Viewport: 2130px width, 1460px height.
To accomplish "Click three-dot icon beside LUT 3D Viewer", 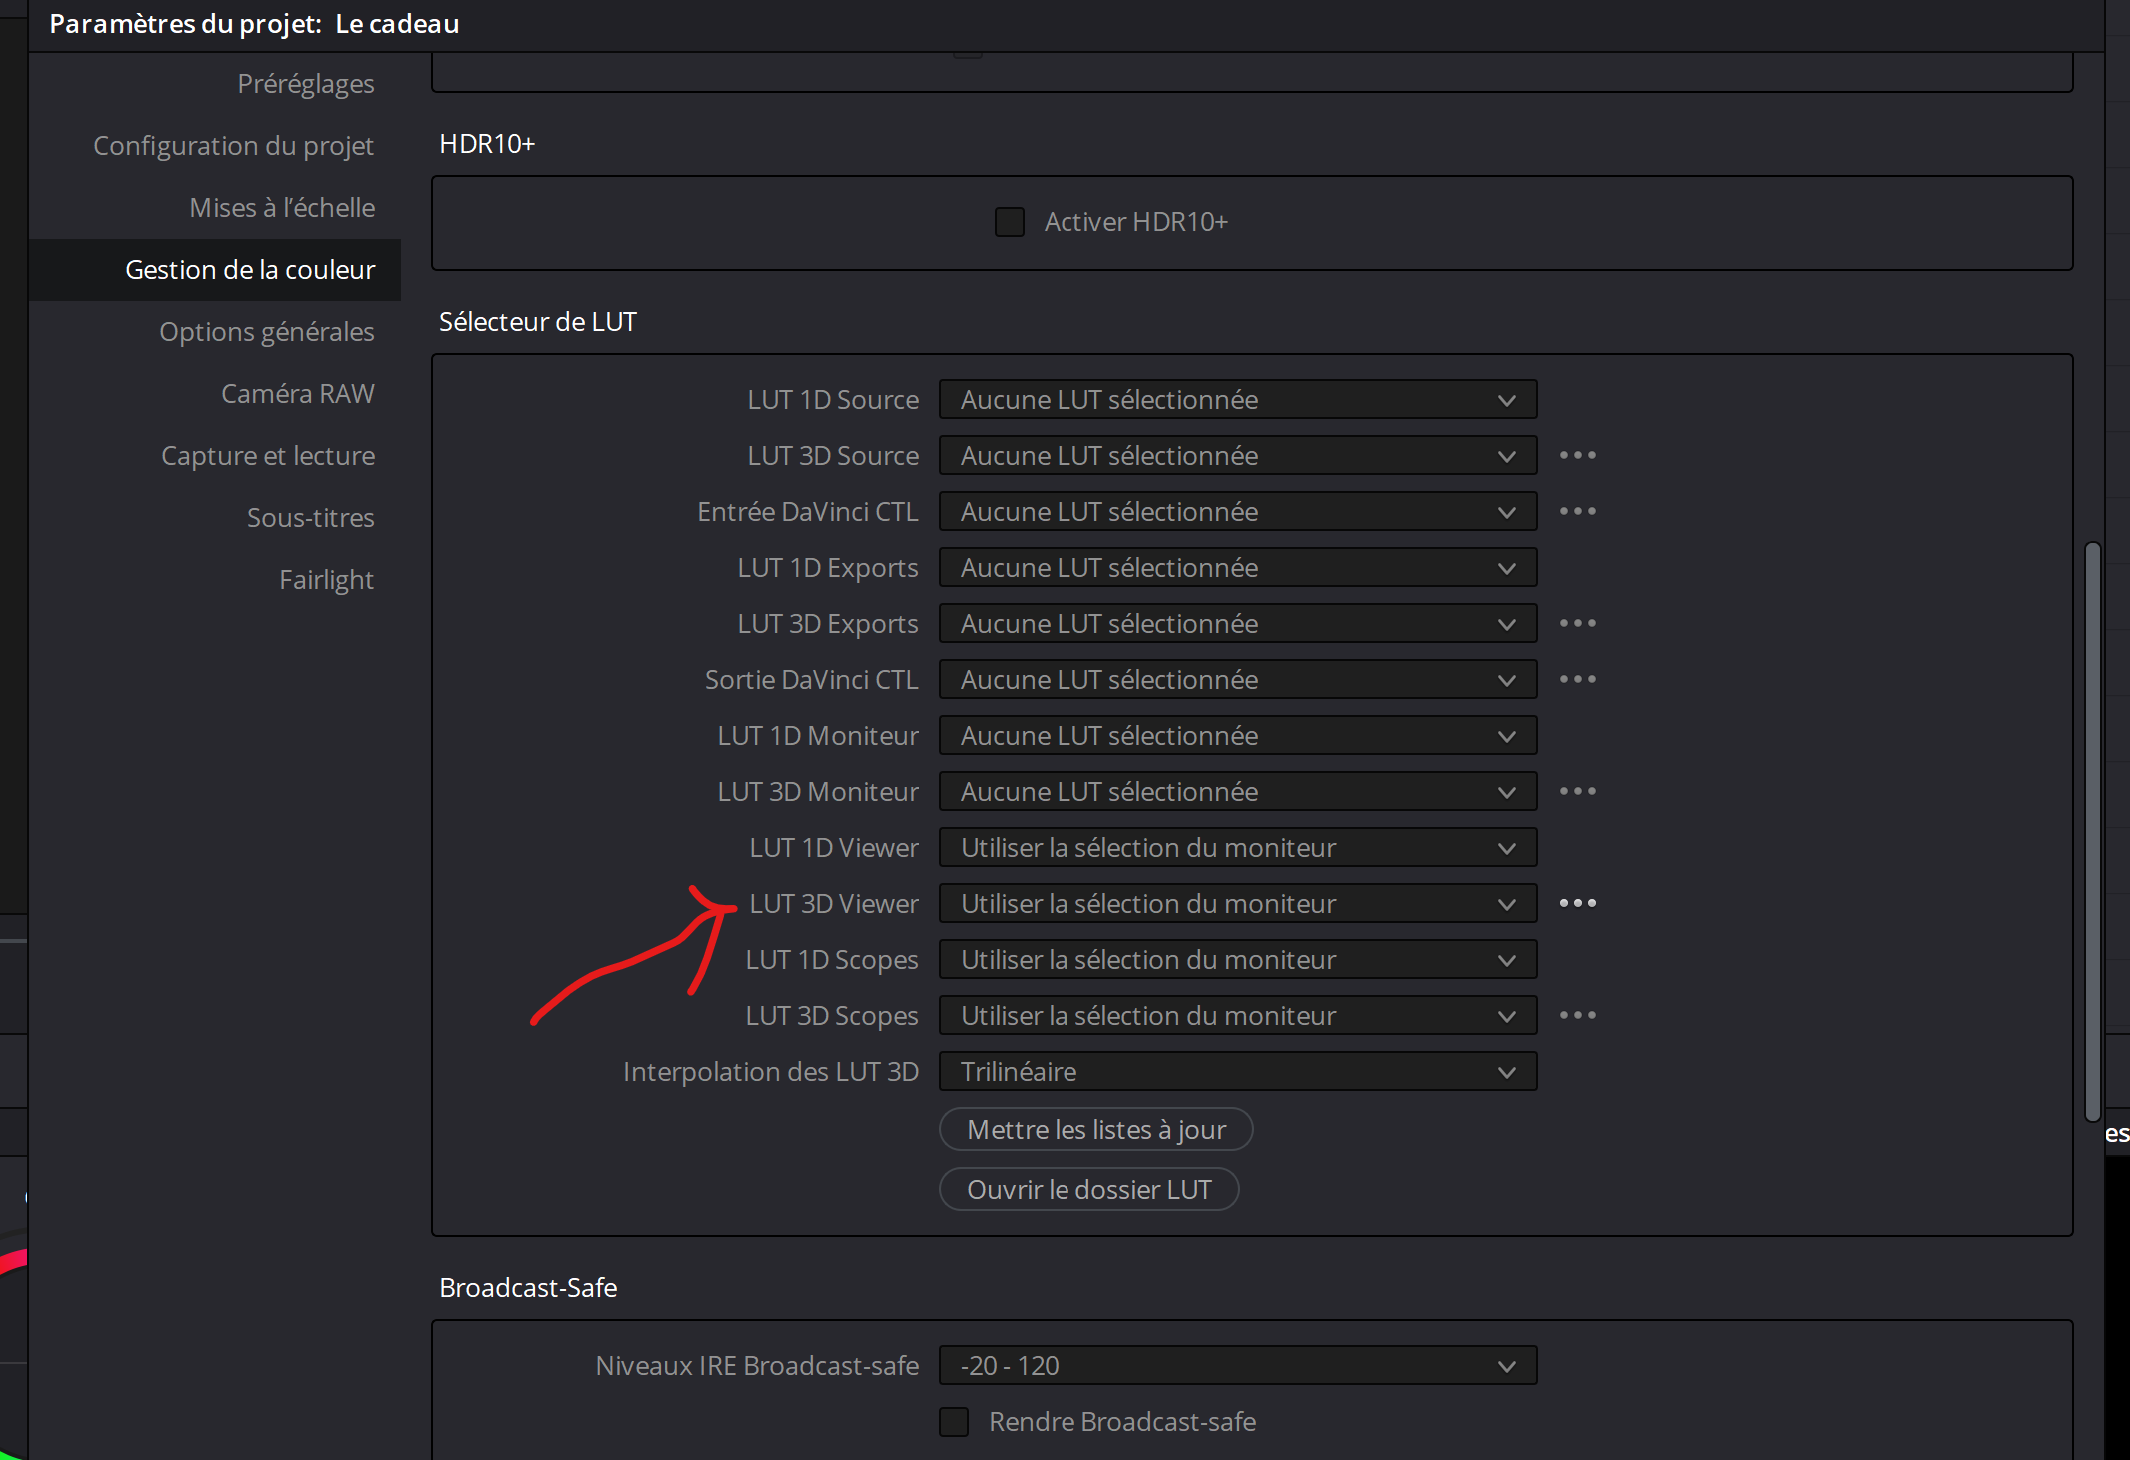I will coord(1577,904).
